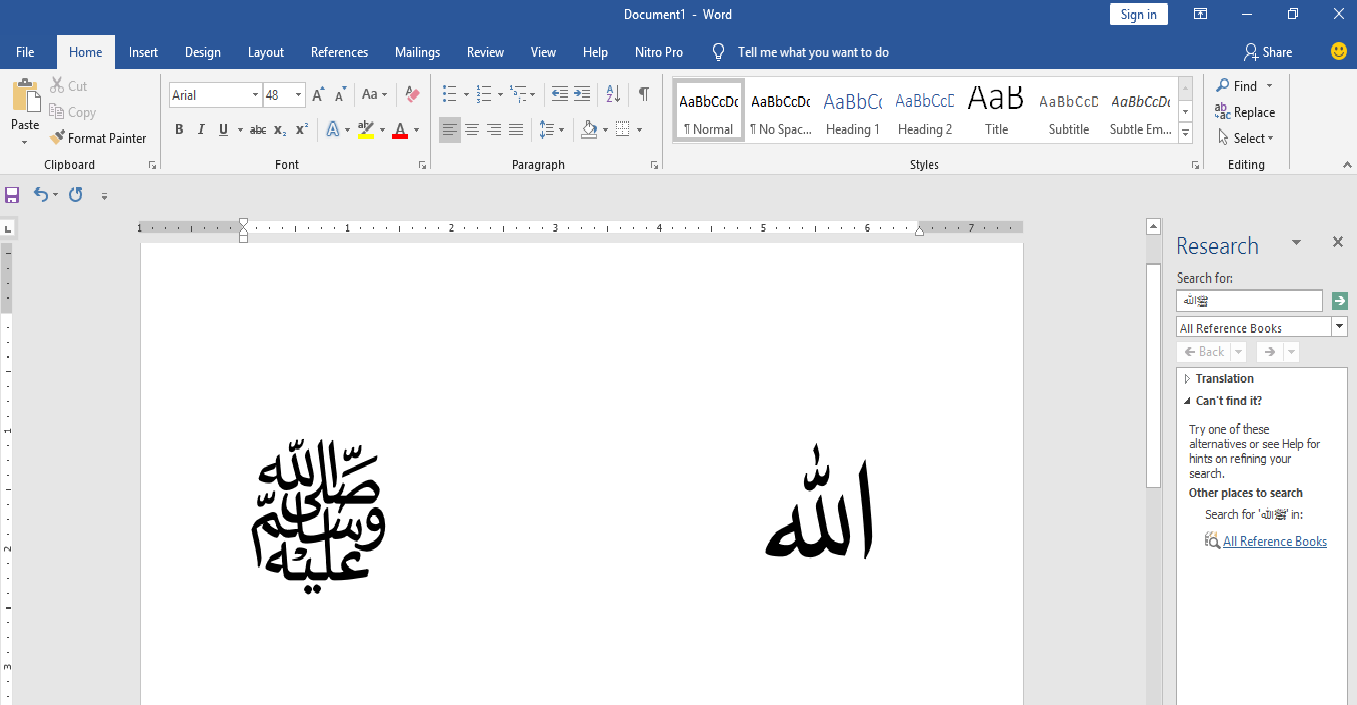Center align paragraph text
This screenshot has height=705, width=1357.
click(x=472, y=129)
